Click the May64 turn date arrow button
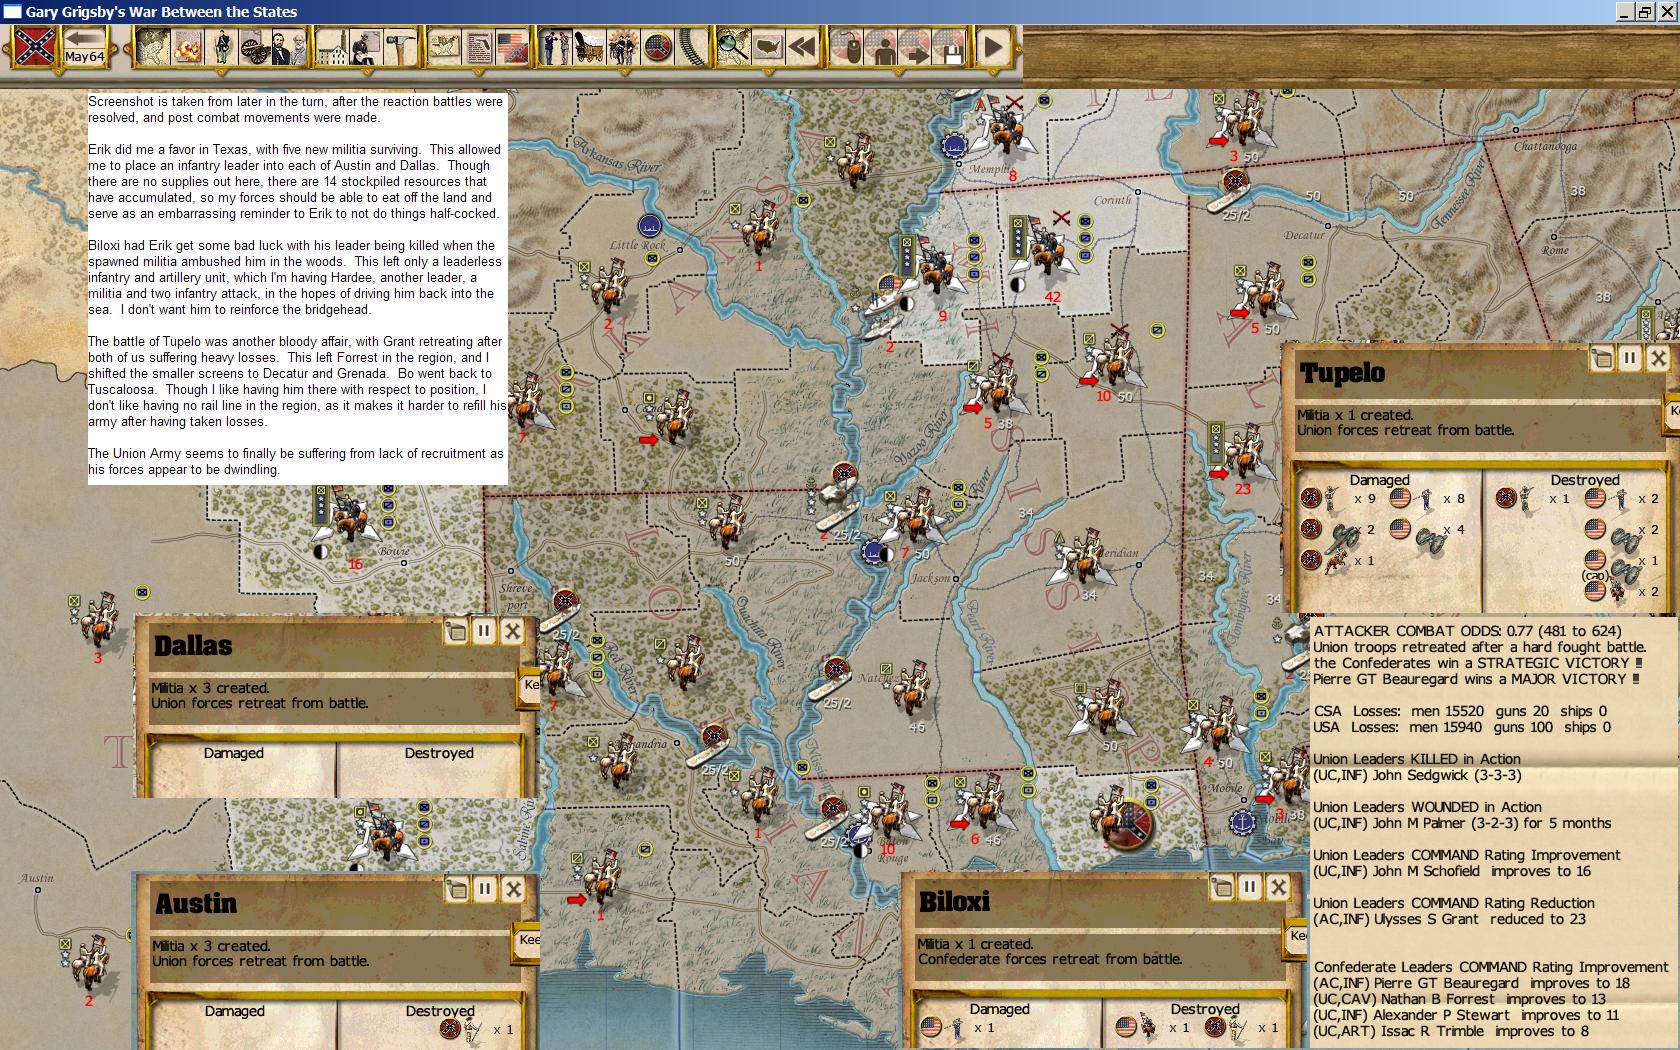This screenshot has height=1050, width=1680. click(x=85, y=47)
